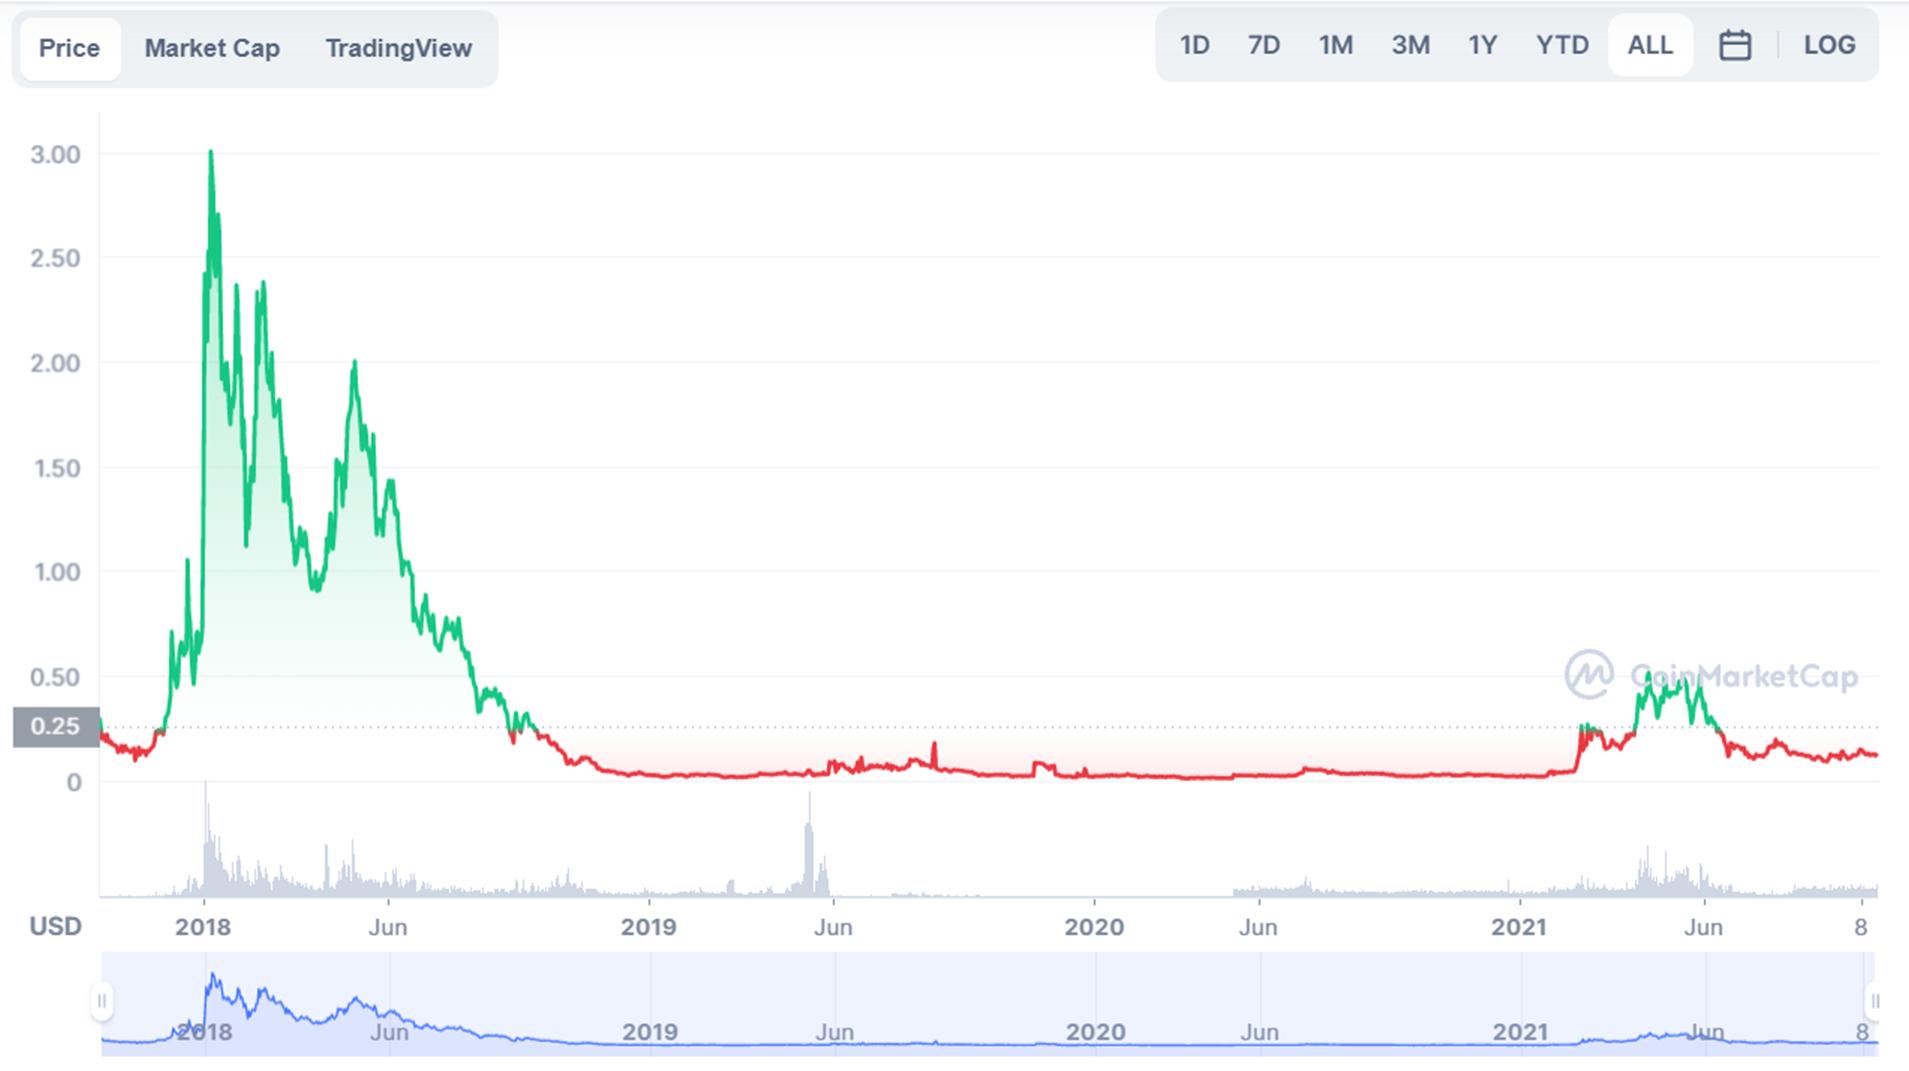Click the 0.25 price label marker
Image resolution: width=1909 pixels, height=1071 pixels.
pyautogui.click(x=55, y=727)
